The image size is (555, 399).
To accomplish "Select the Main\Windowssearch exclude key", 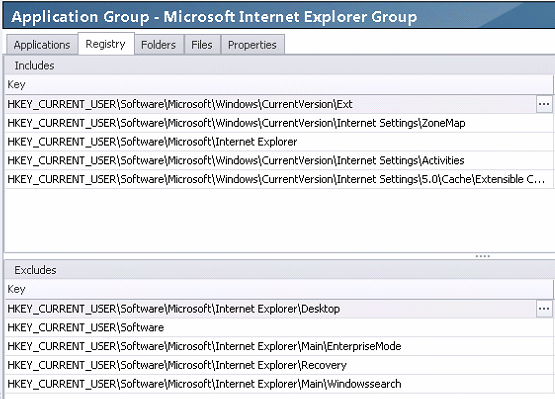I will pyautogui.click(x=279, y=384).
